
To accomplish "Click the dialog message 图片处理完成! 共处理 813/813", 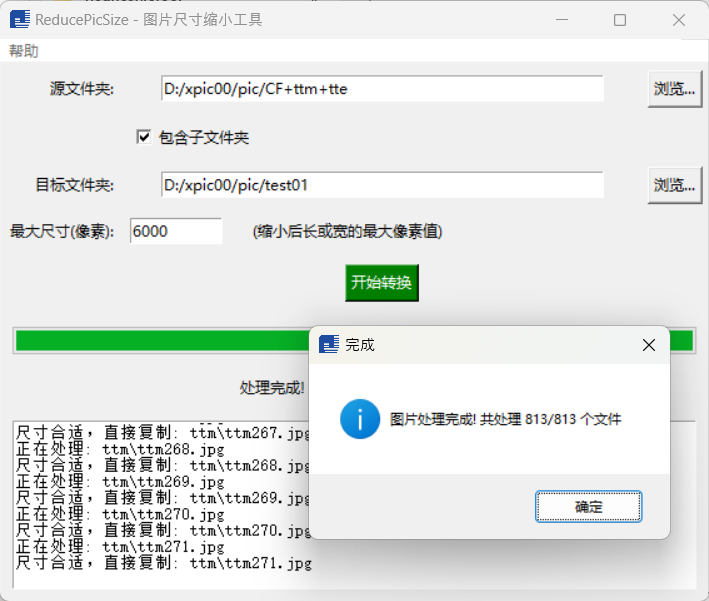I will 506,419.
